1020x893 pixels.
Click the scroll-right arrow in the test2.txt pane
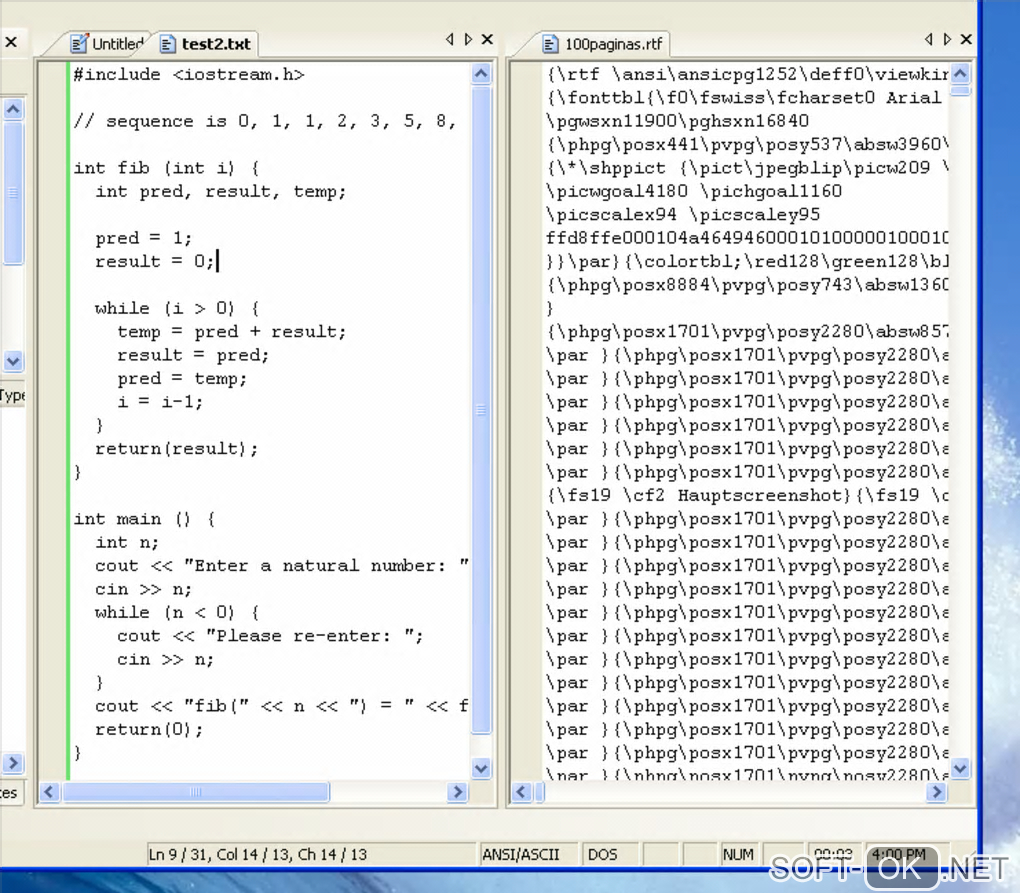point(457,792)
